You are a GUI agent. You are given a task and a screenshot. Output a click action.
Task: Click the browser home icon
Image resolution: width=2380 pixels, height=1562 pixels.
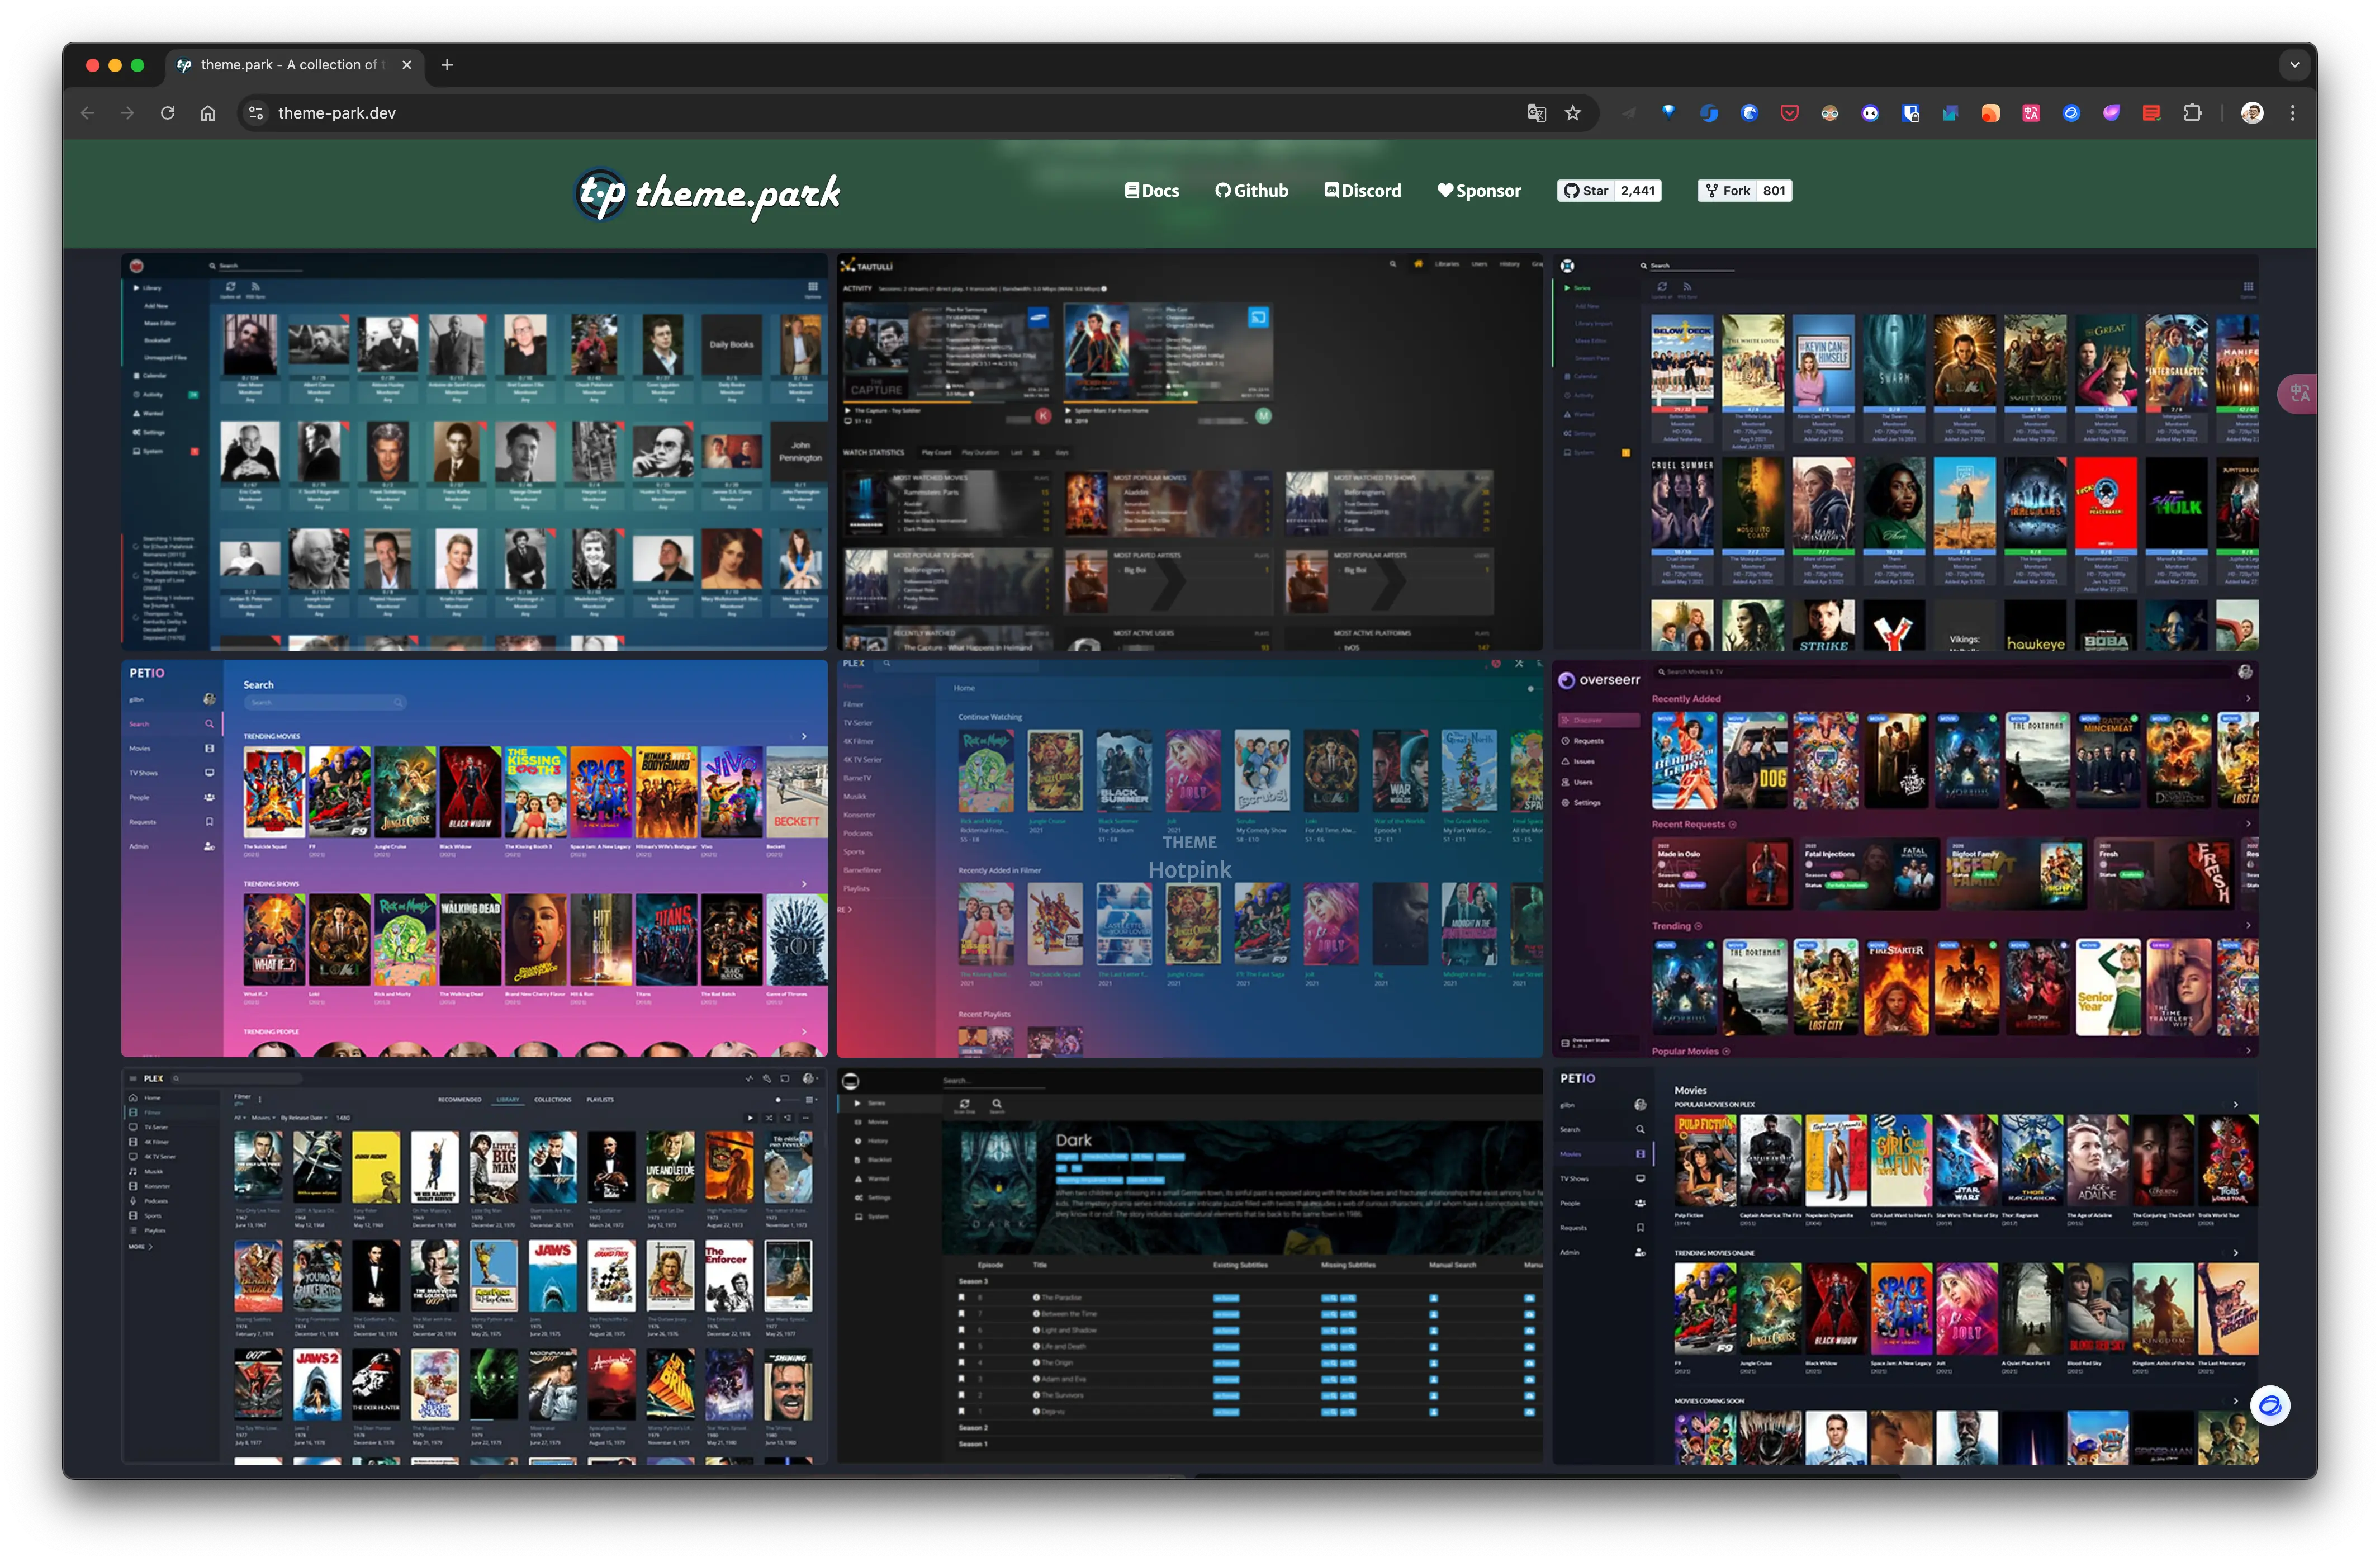tap(208, 113)
